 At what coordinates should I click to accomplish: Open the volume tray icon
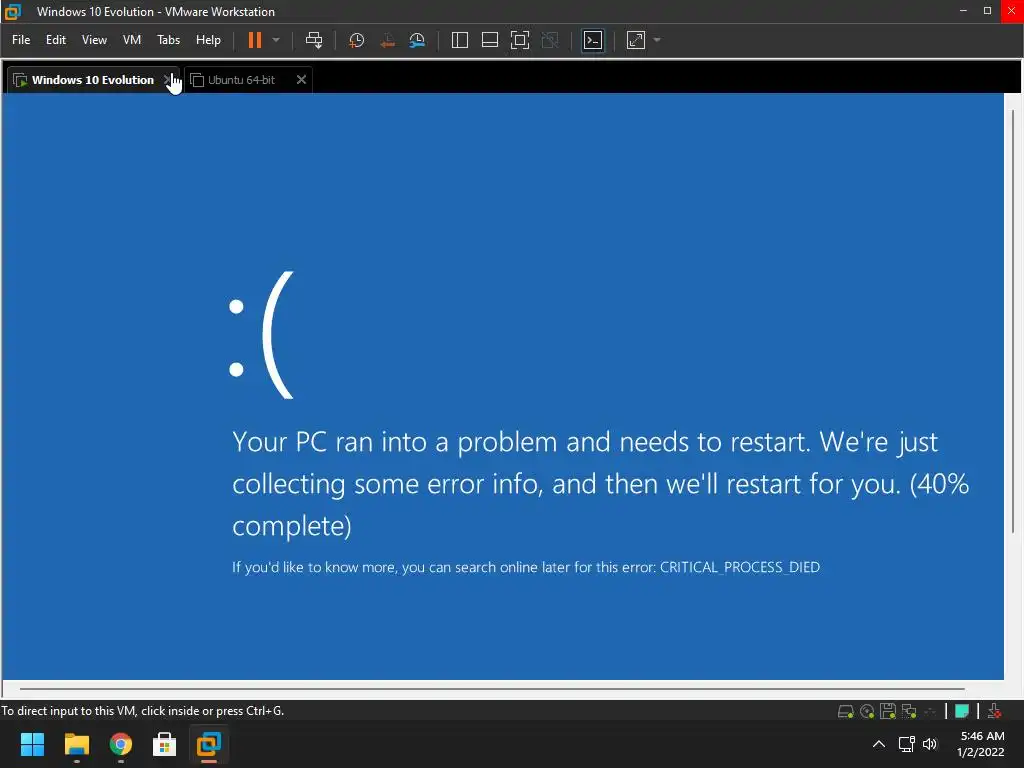click(x=930, y=744)
